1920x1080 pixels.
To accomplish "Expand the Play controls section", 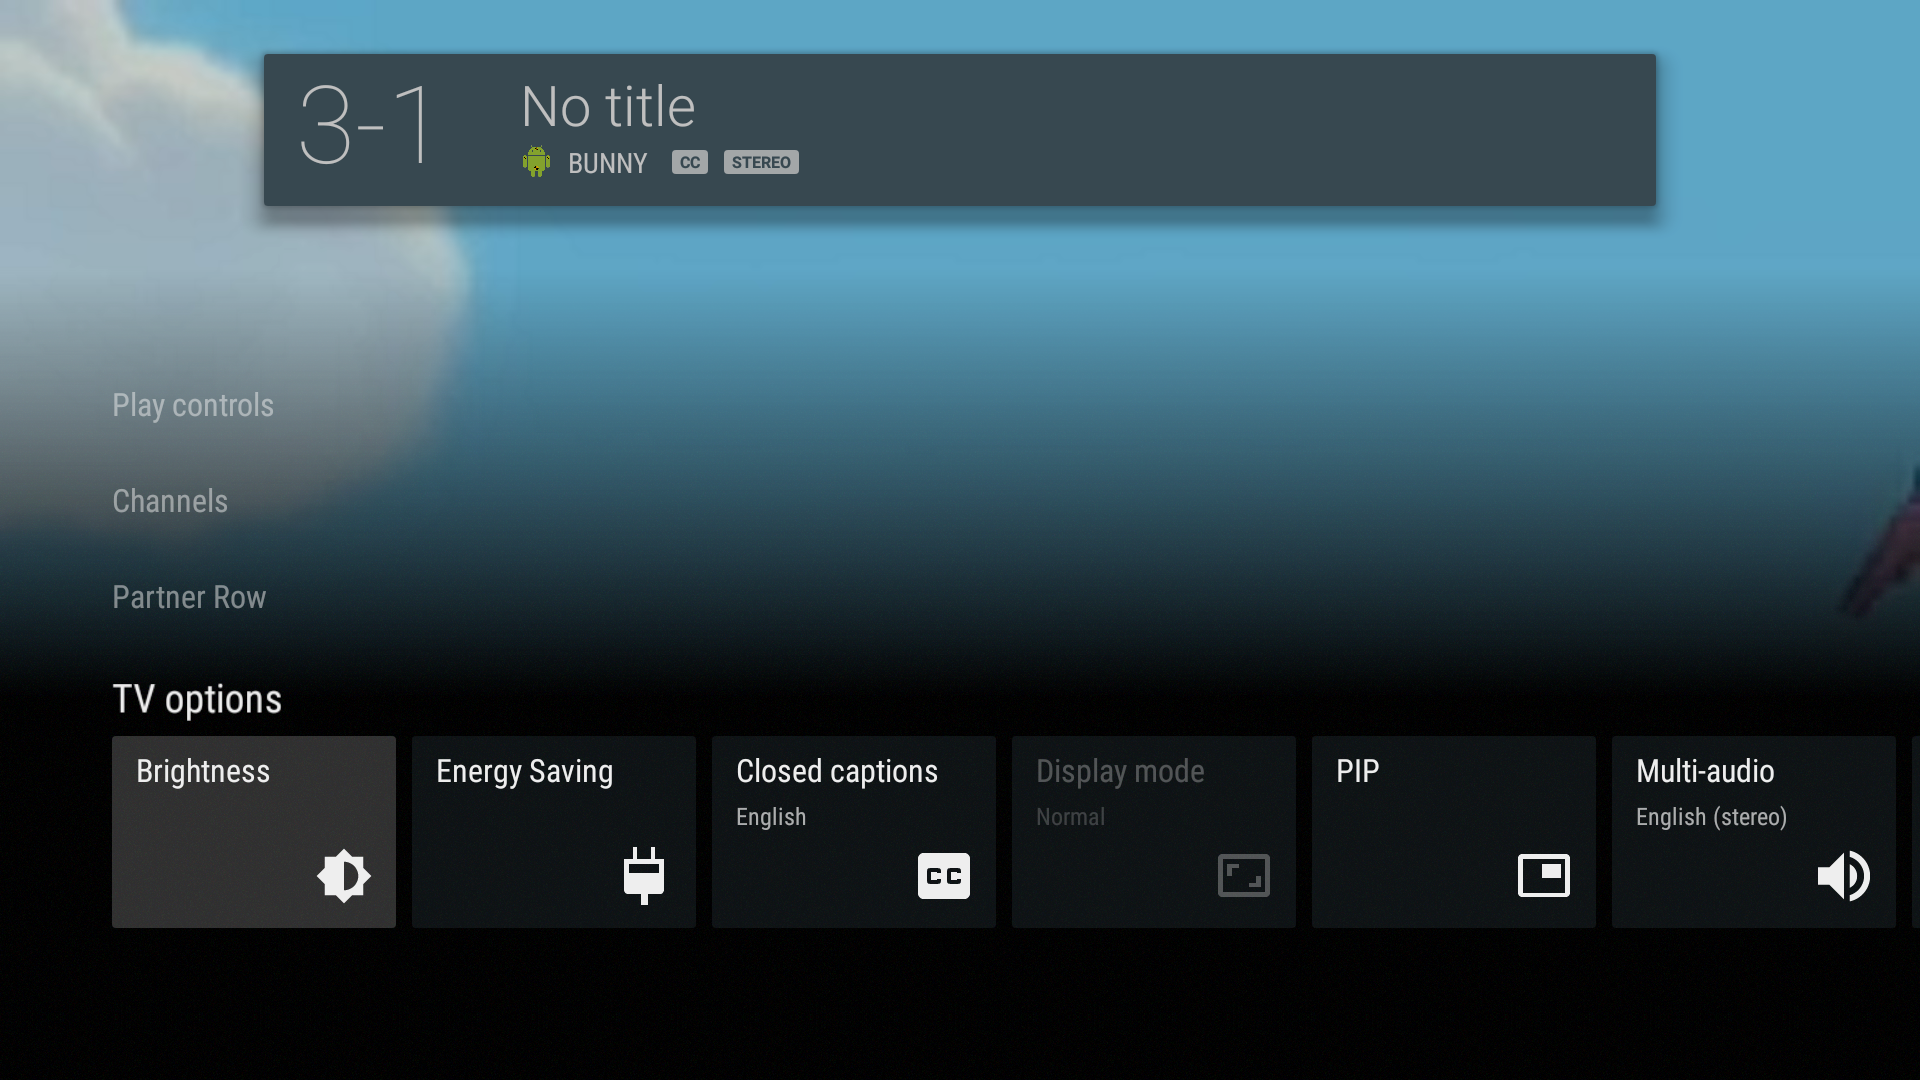I will [194, 405].
